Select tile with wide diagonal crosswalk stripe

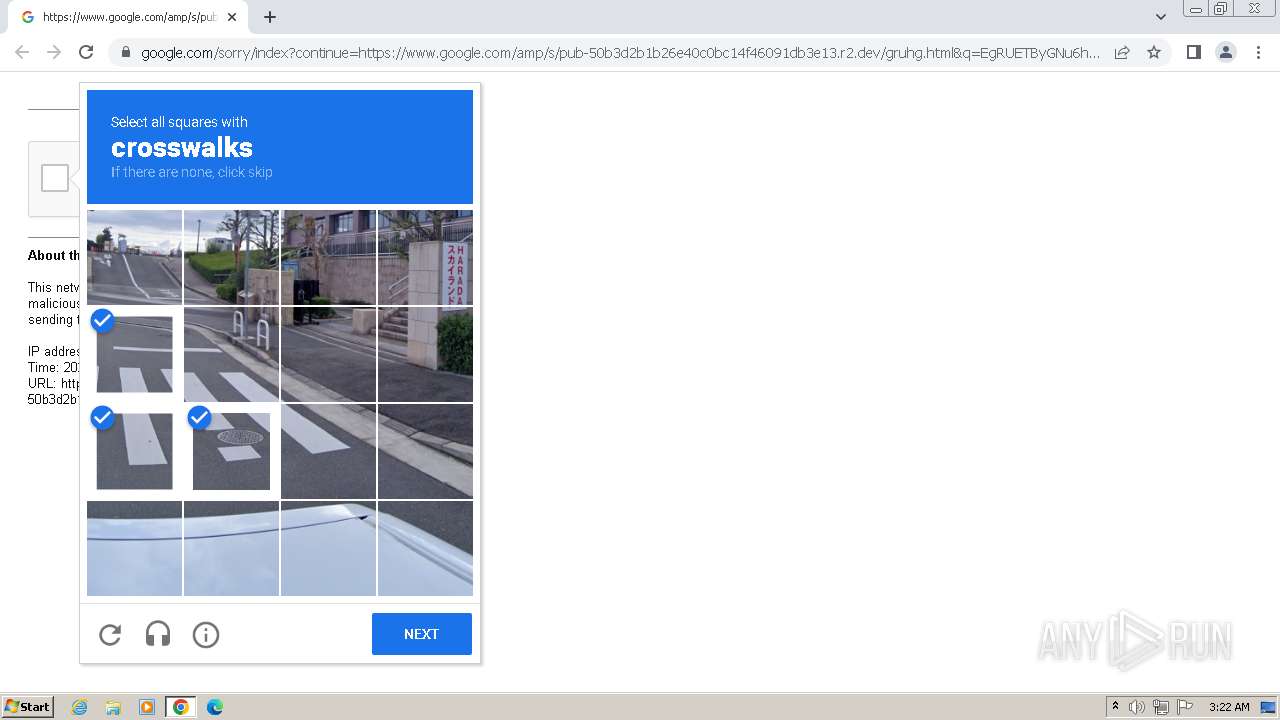[328, 451]
